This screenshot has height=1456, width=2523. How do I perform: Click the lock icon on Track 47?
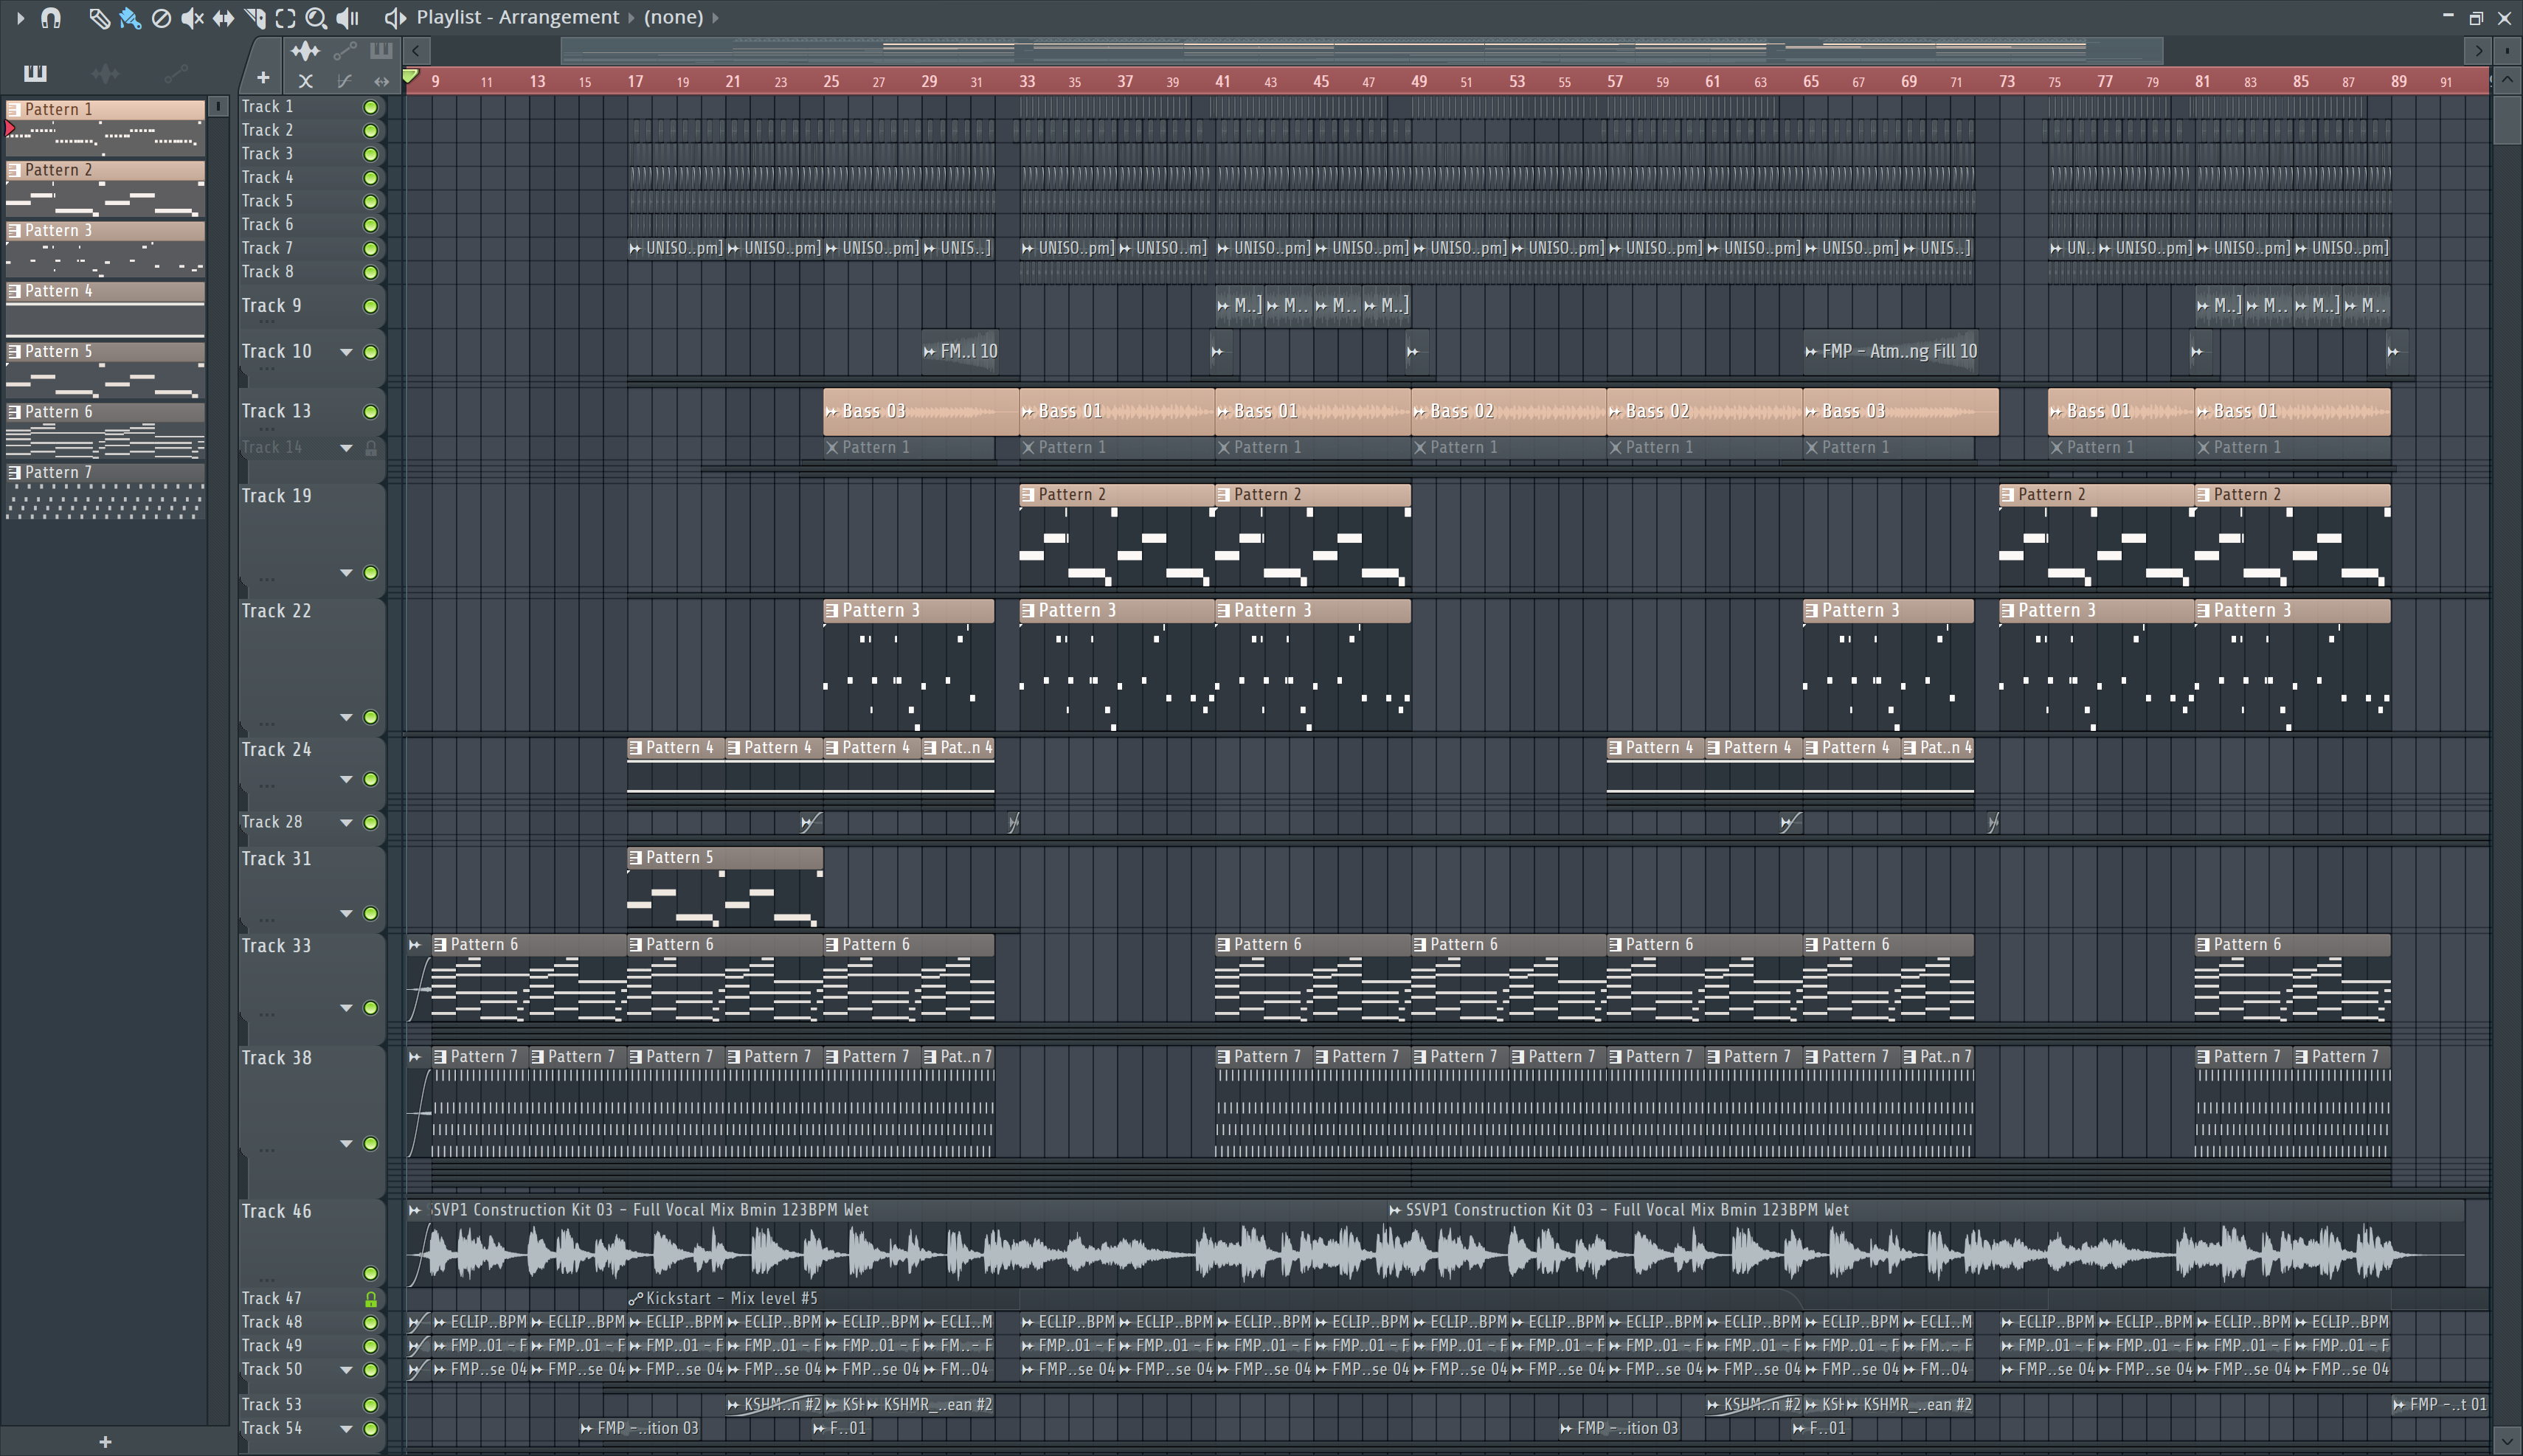[371, 1299]
